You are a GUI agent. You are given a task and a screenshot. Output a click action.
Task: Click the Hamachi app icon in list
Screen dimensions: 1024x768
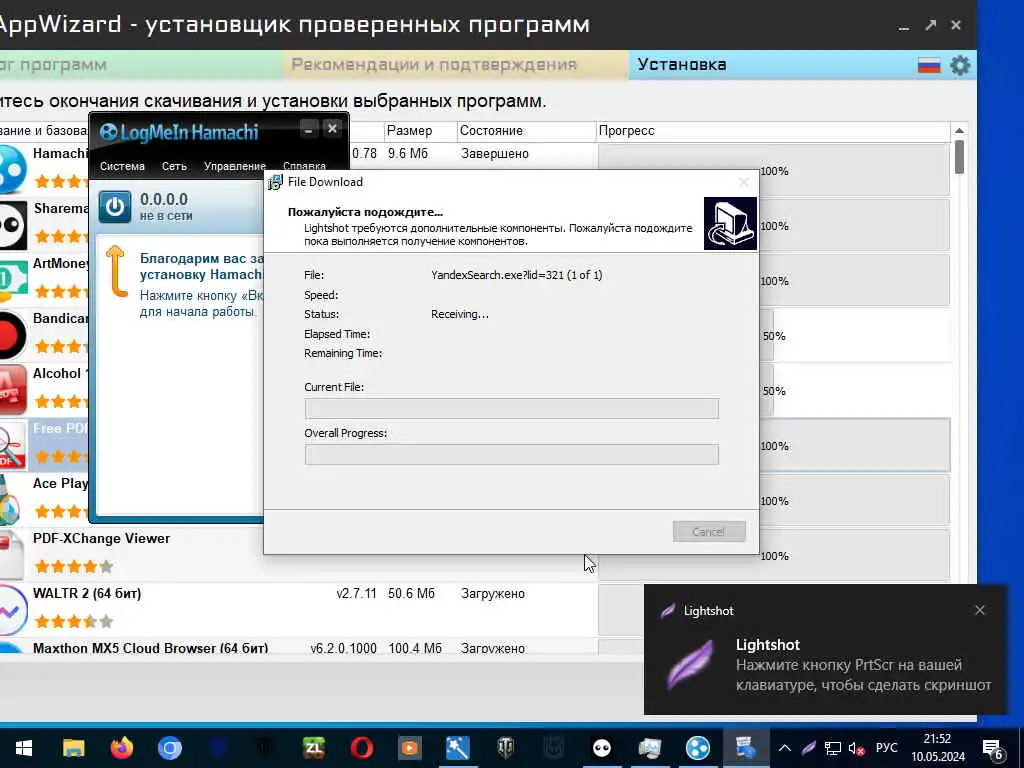12,169
